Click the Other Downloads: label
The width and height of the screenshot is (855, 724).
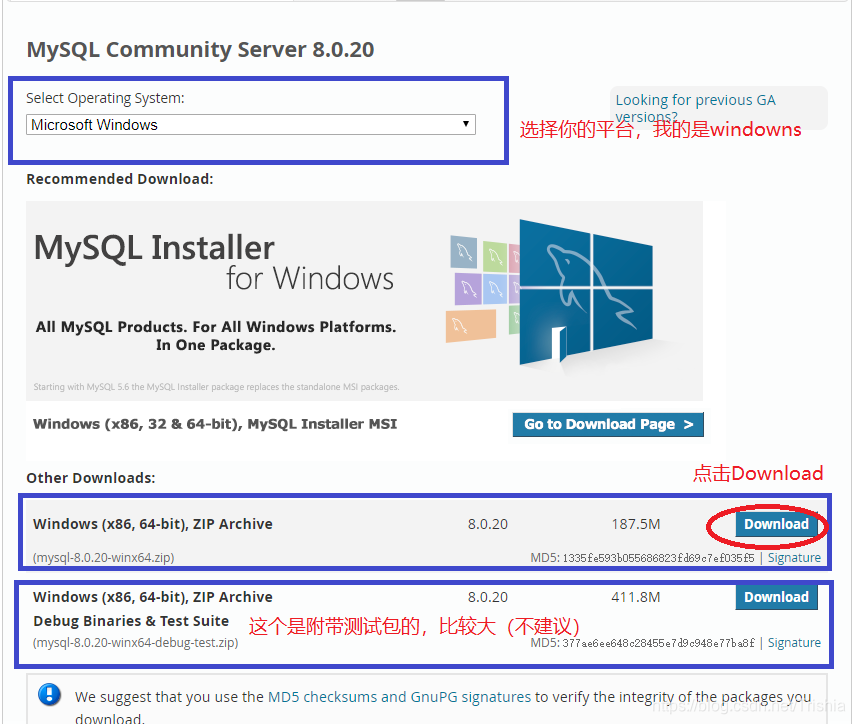pyautogui.click(x=91, y=478)
